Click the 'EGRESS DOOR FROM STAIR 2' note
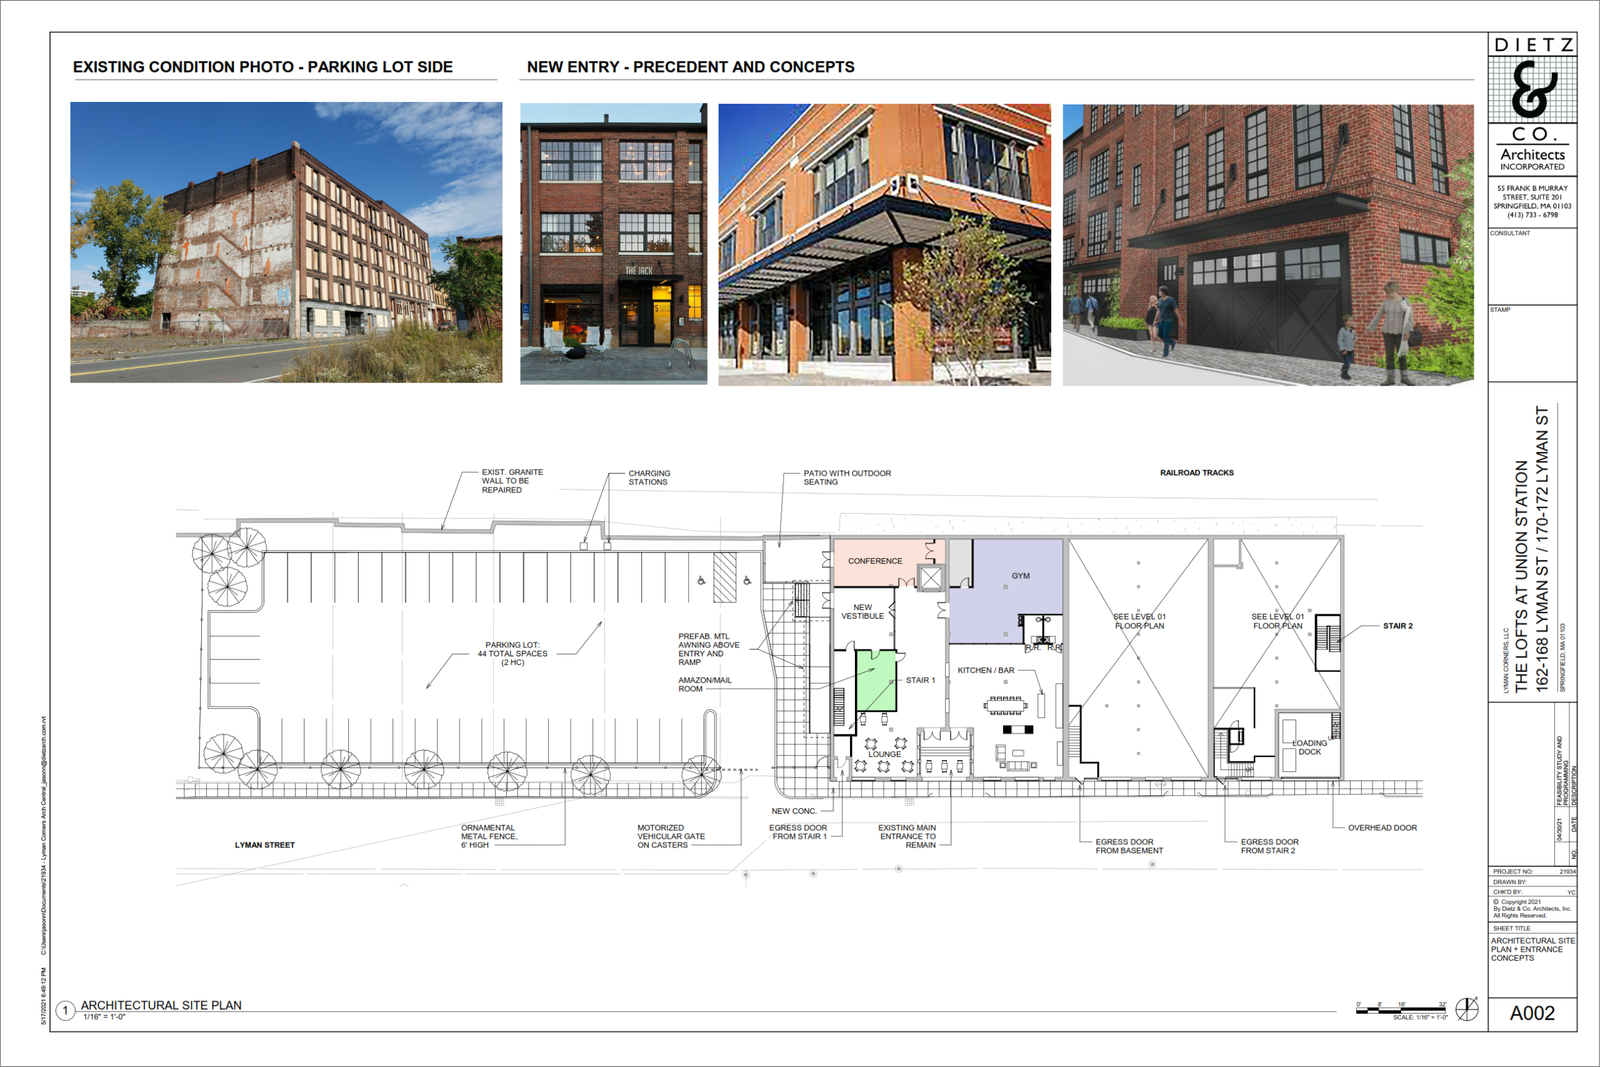 [1270, 846]
